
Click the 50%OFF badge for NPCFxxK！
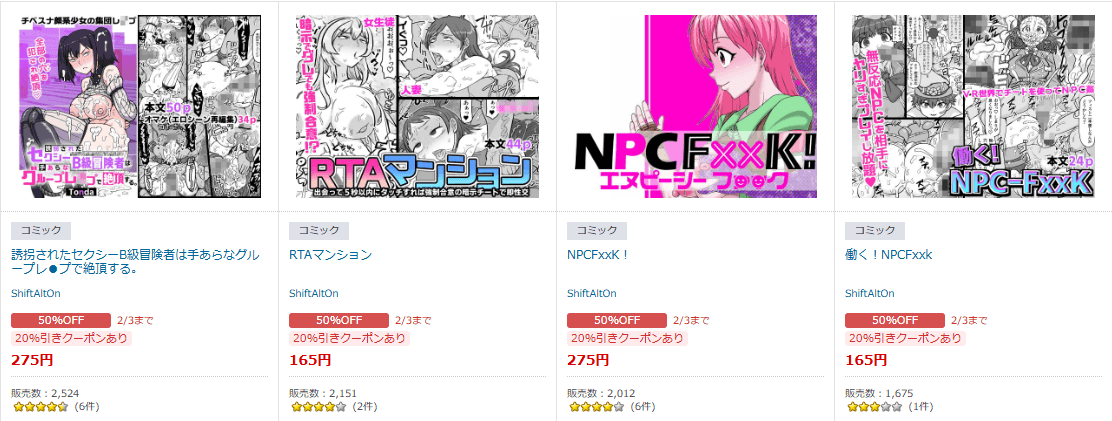(617, 320)
